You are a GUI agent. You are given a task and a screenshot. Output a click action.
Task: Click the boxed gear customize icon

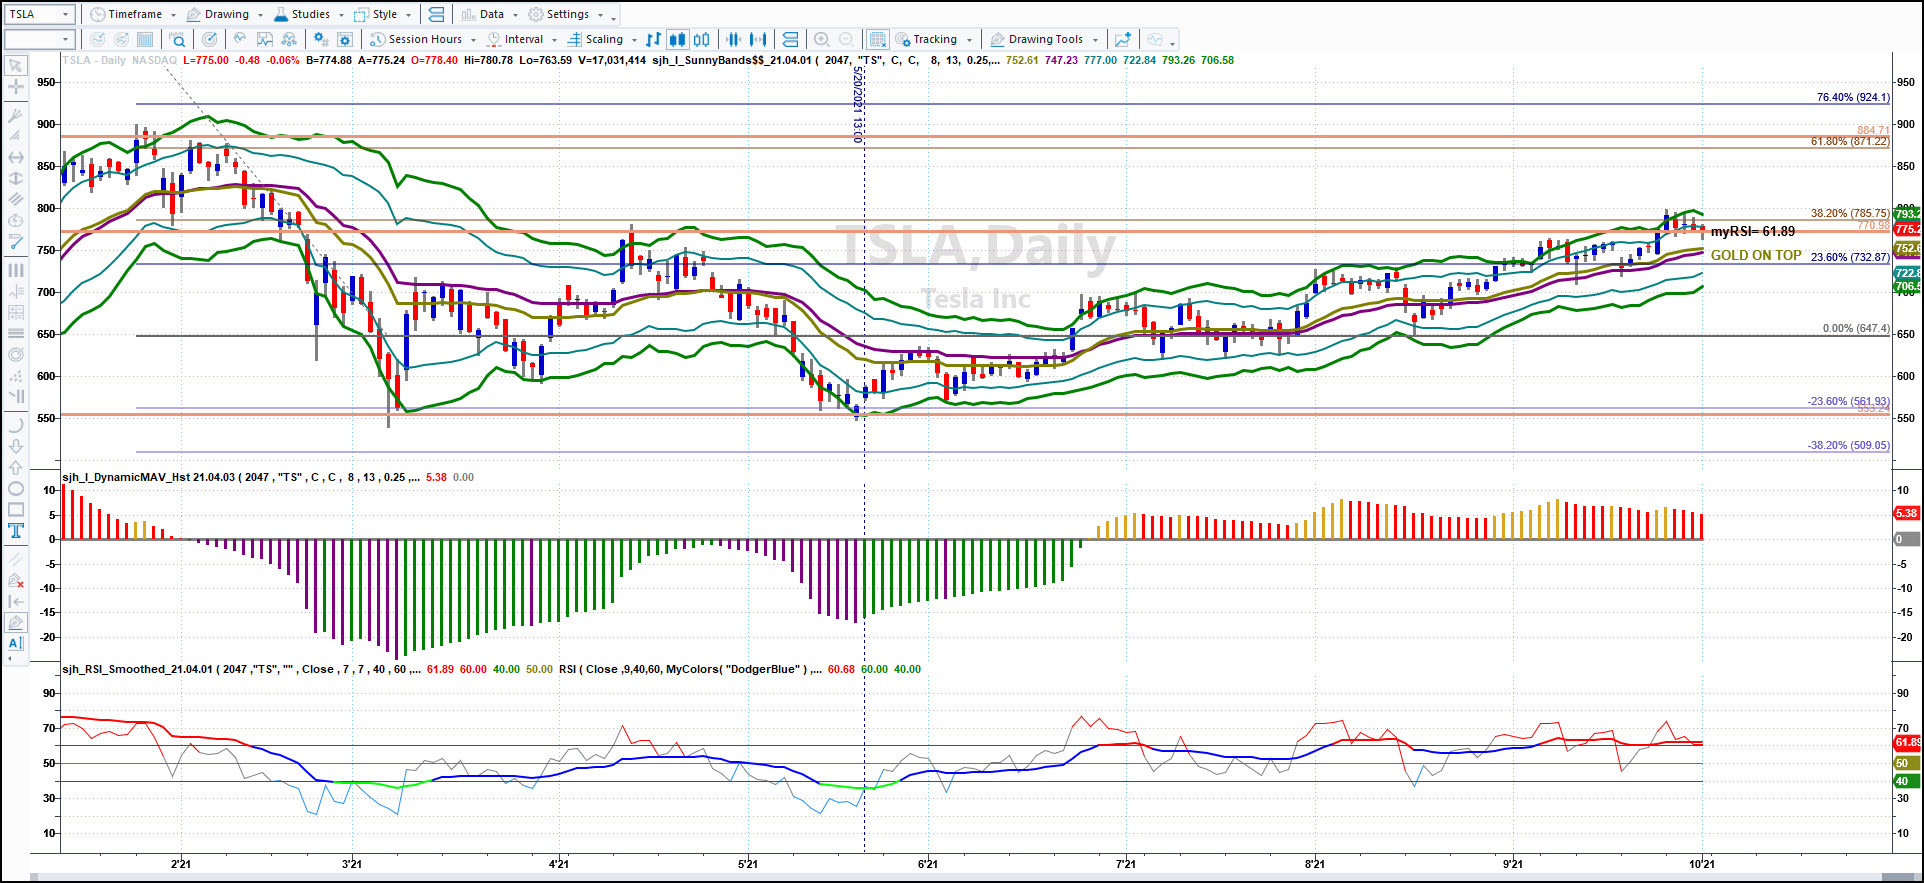click(345, 39)
